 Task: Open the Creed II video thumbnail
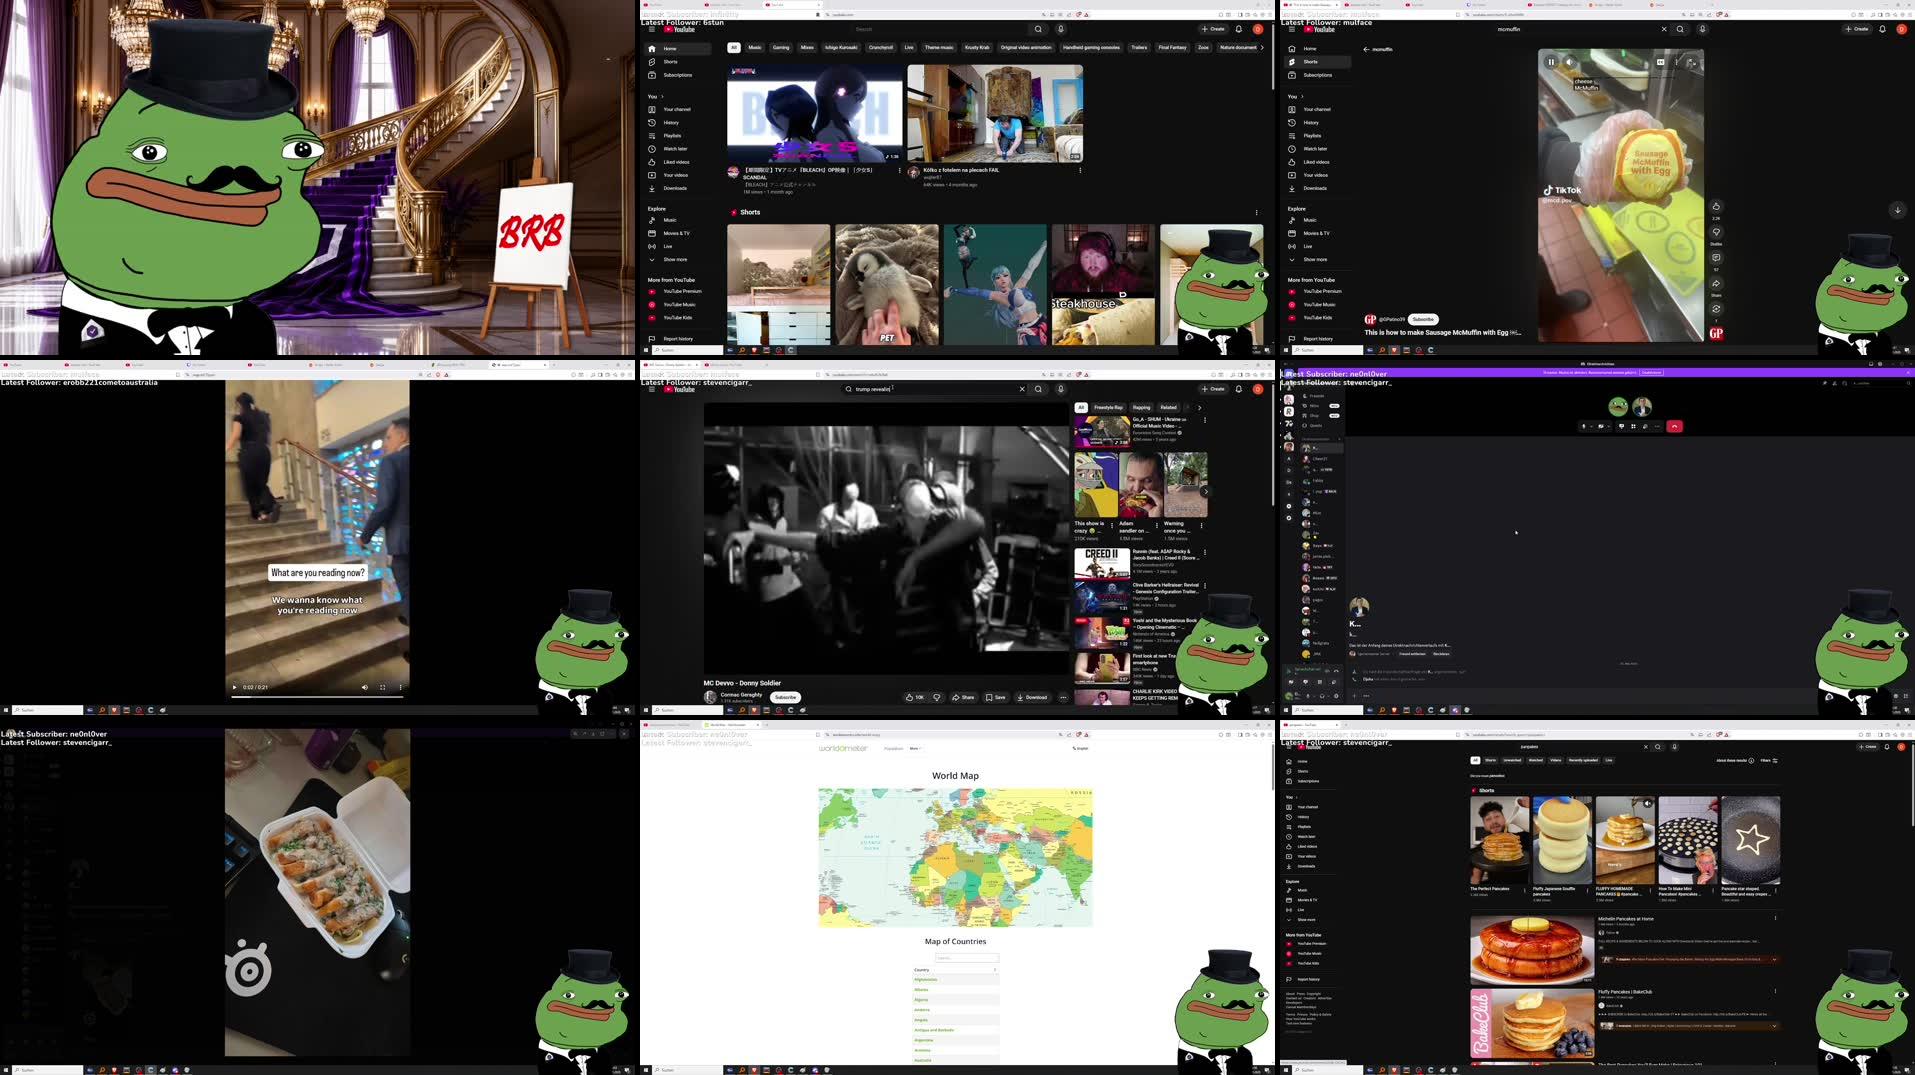pos(1102,563)
